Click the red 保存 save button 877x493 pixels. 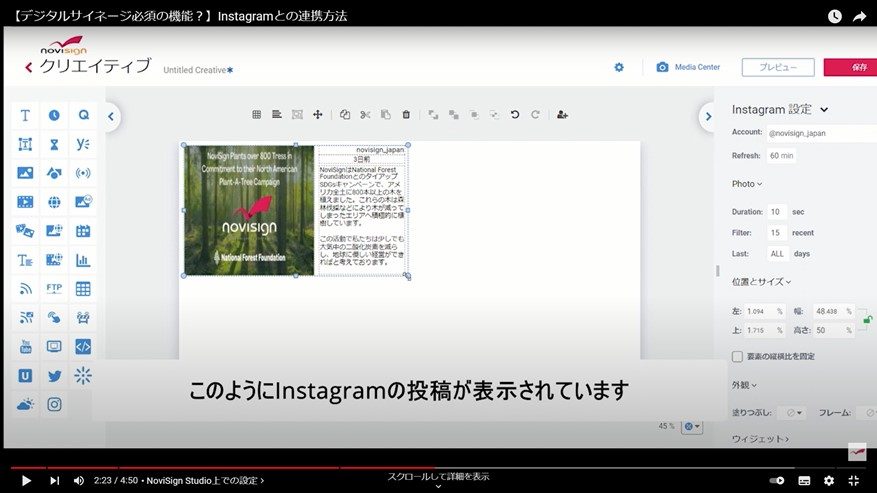tap(851, 67)
